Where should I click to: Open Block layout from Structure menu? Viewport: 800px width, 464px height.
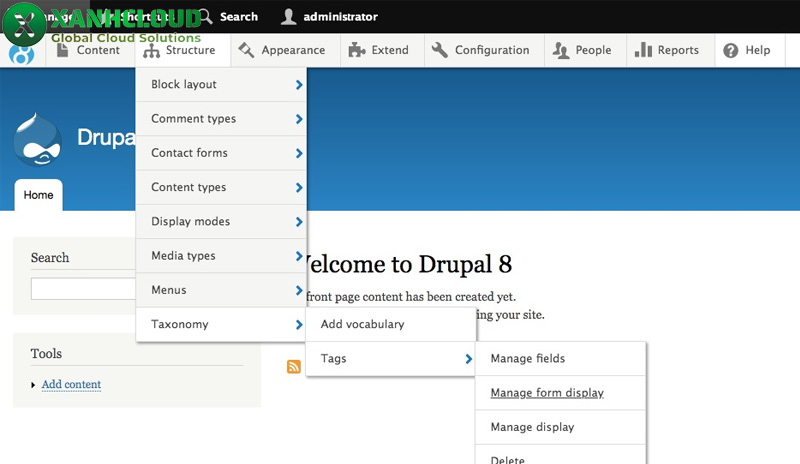(x=221, y=85)
